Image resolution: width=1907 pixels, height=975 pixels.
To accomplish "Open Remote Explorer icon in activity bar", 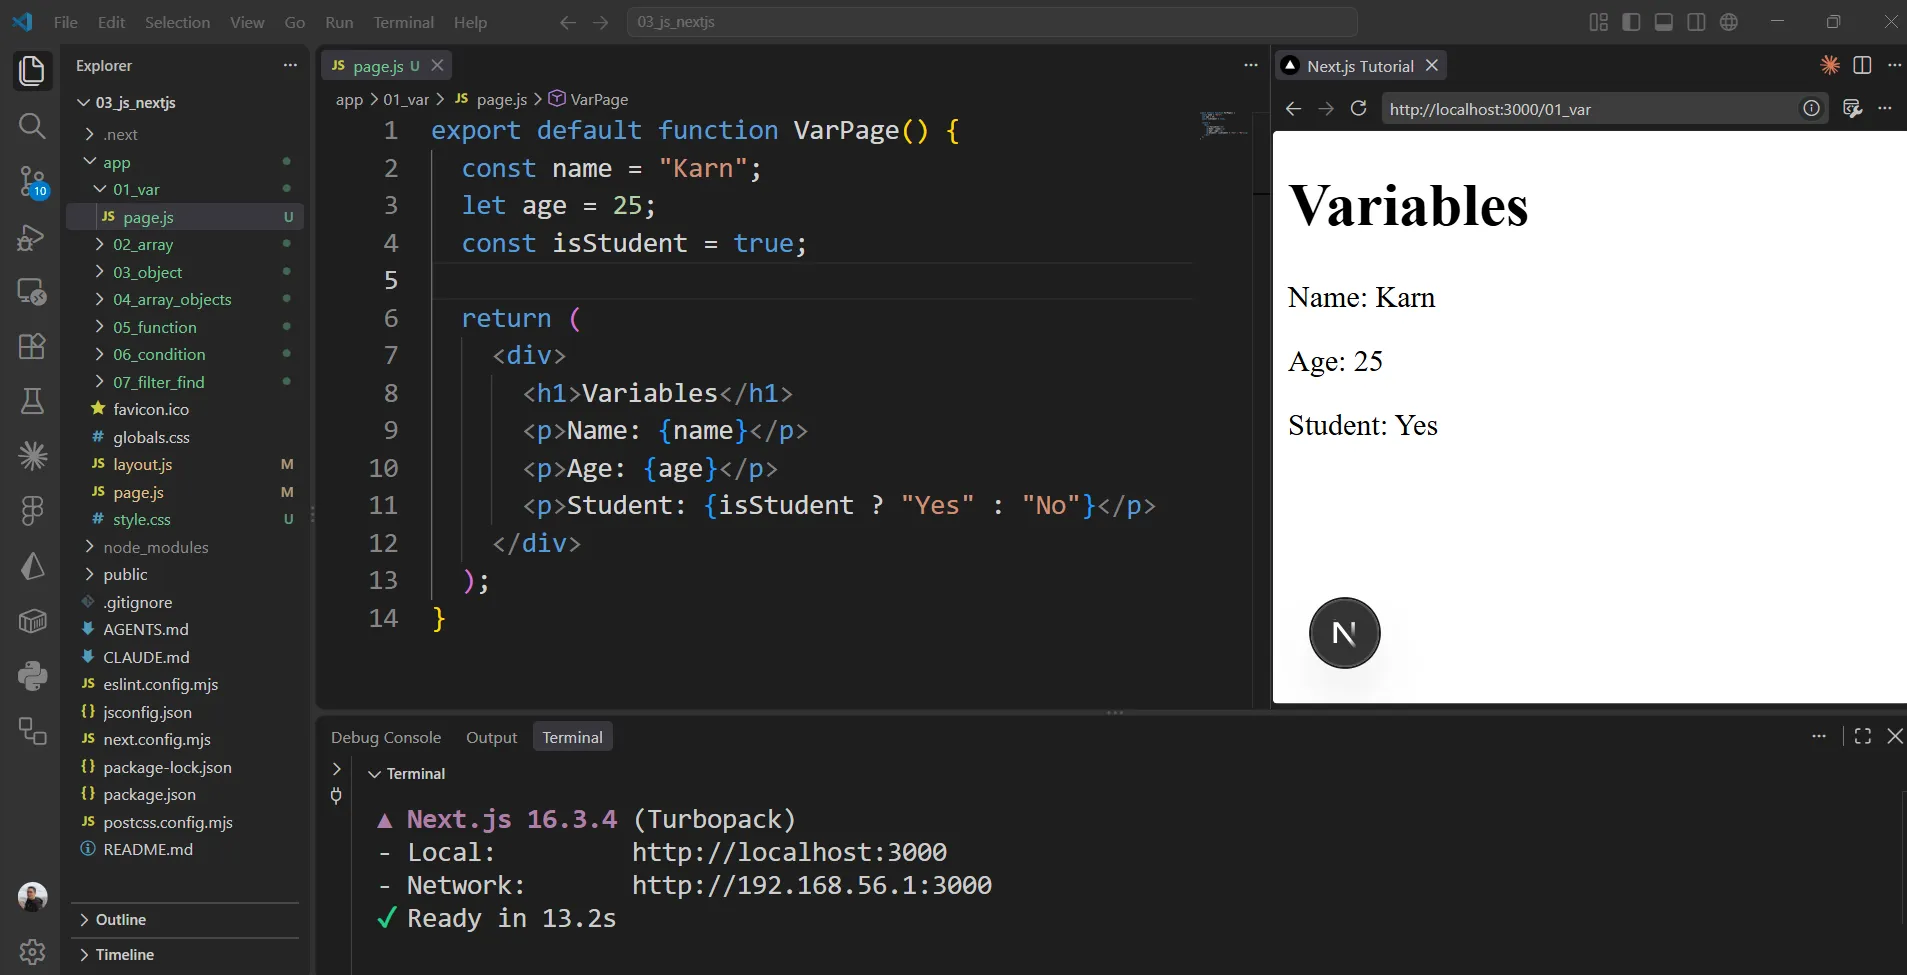I will (x=32, y=291).
